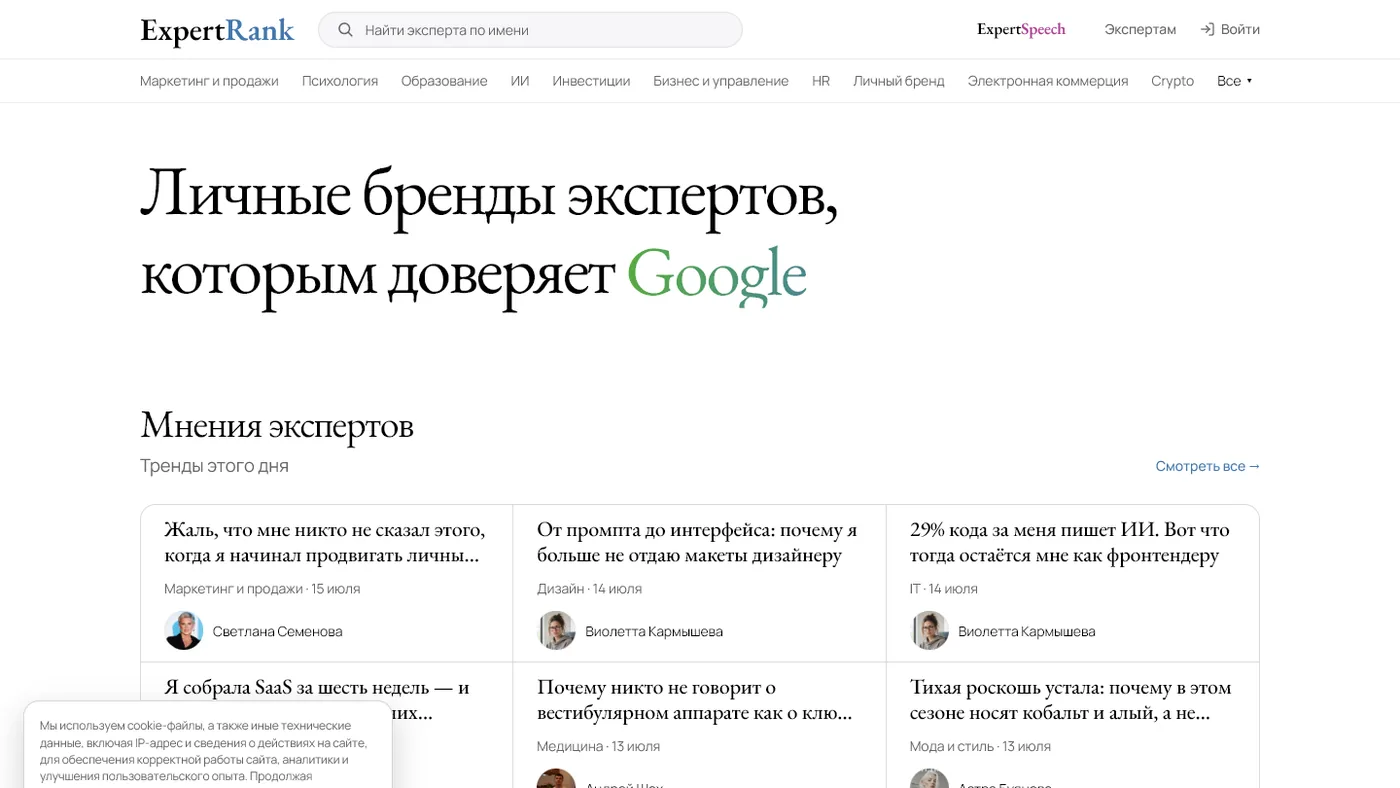Click IT · 14 июля label
The image size is (1400, 788).
[x=944, y=589]
